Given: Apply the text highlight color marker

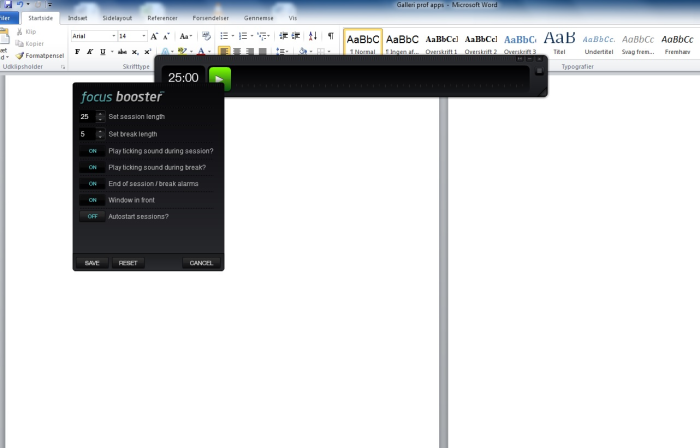Looking at the screenshot, I should (181, 52).
